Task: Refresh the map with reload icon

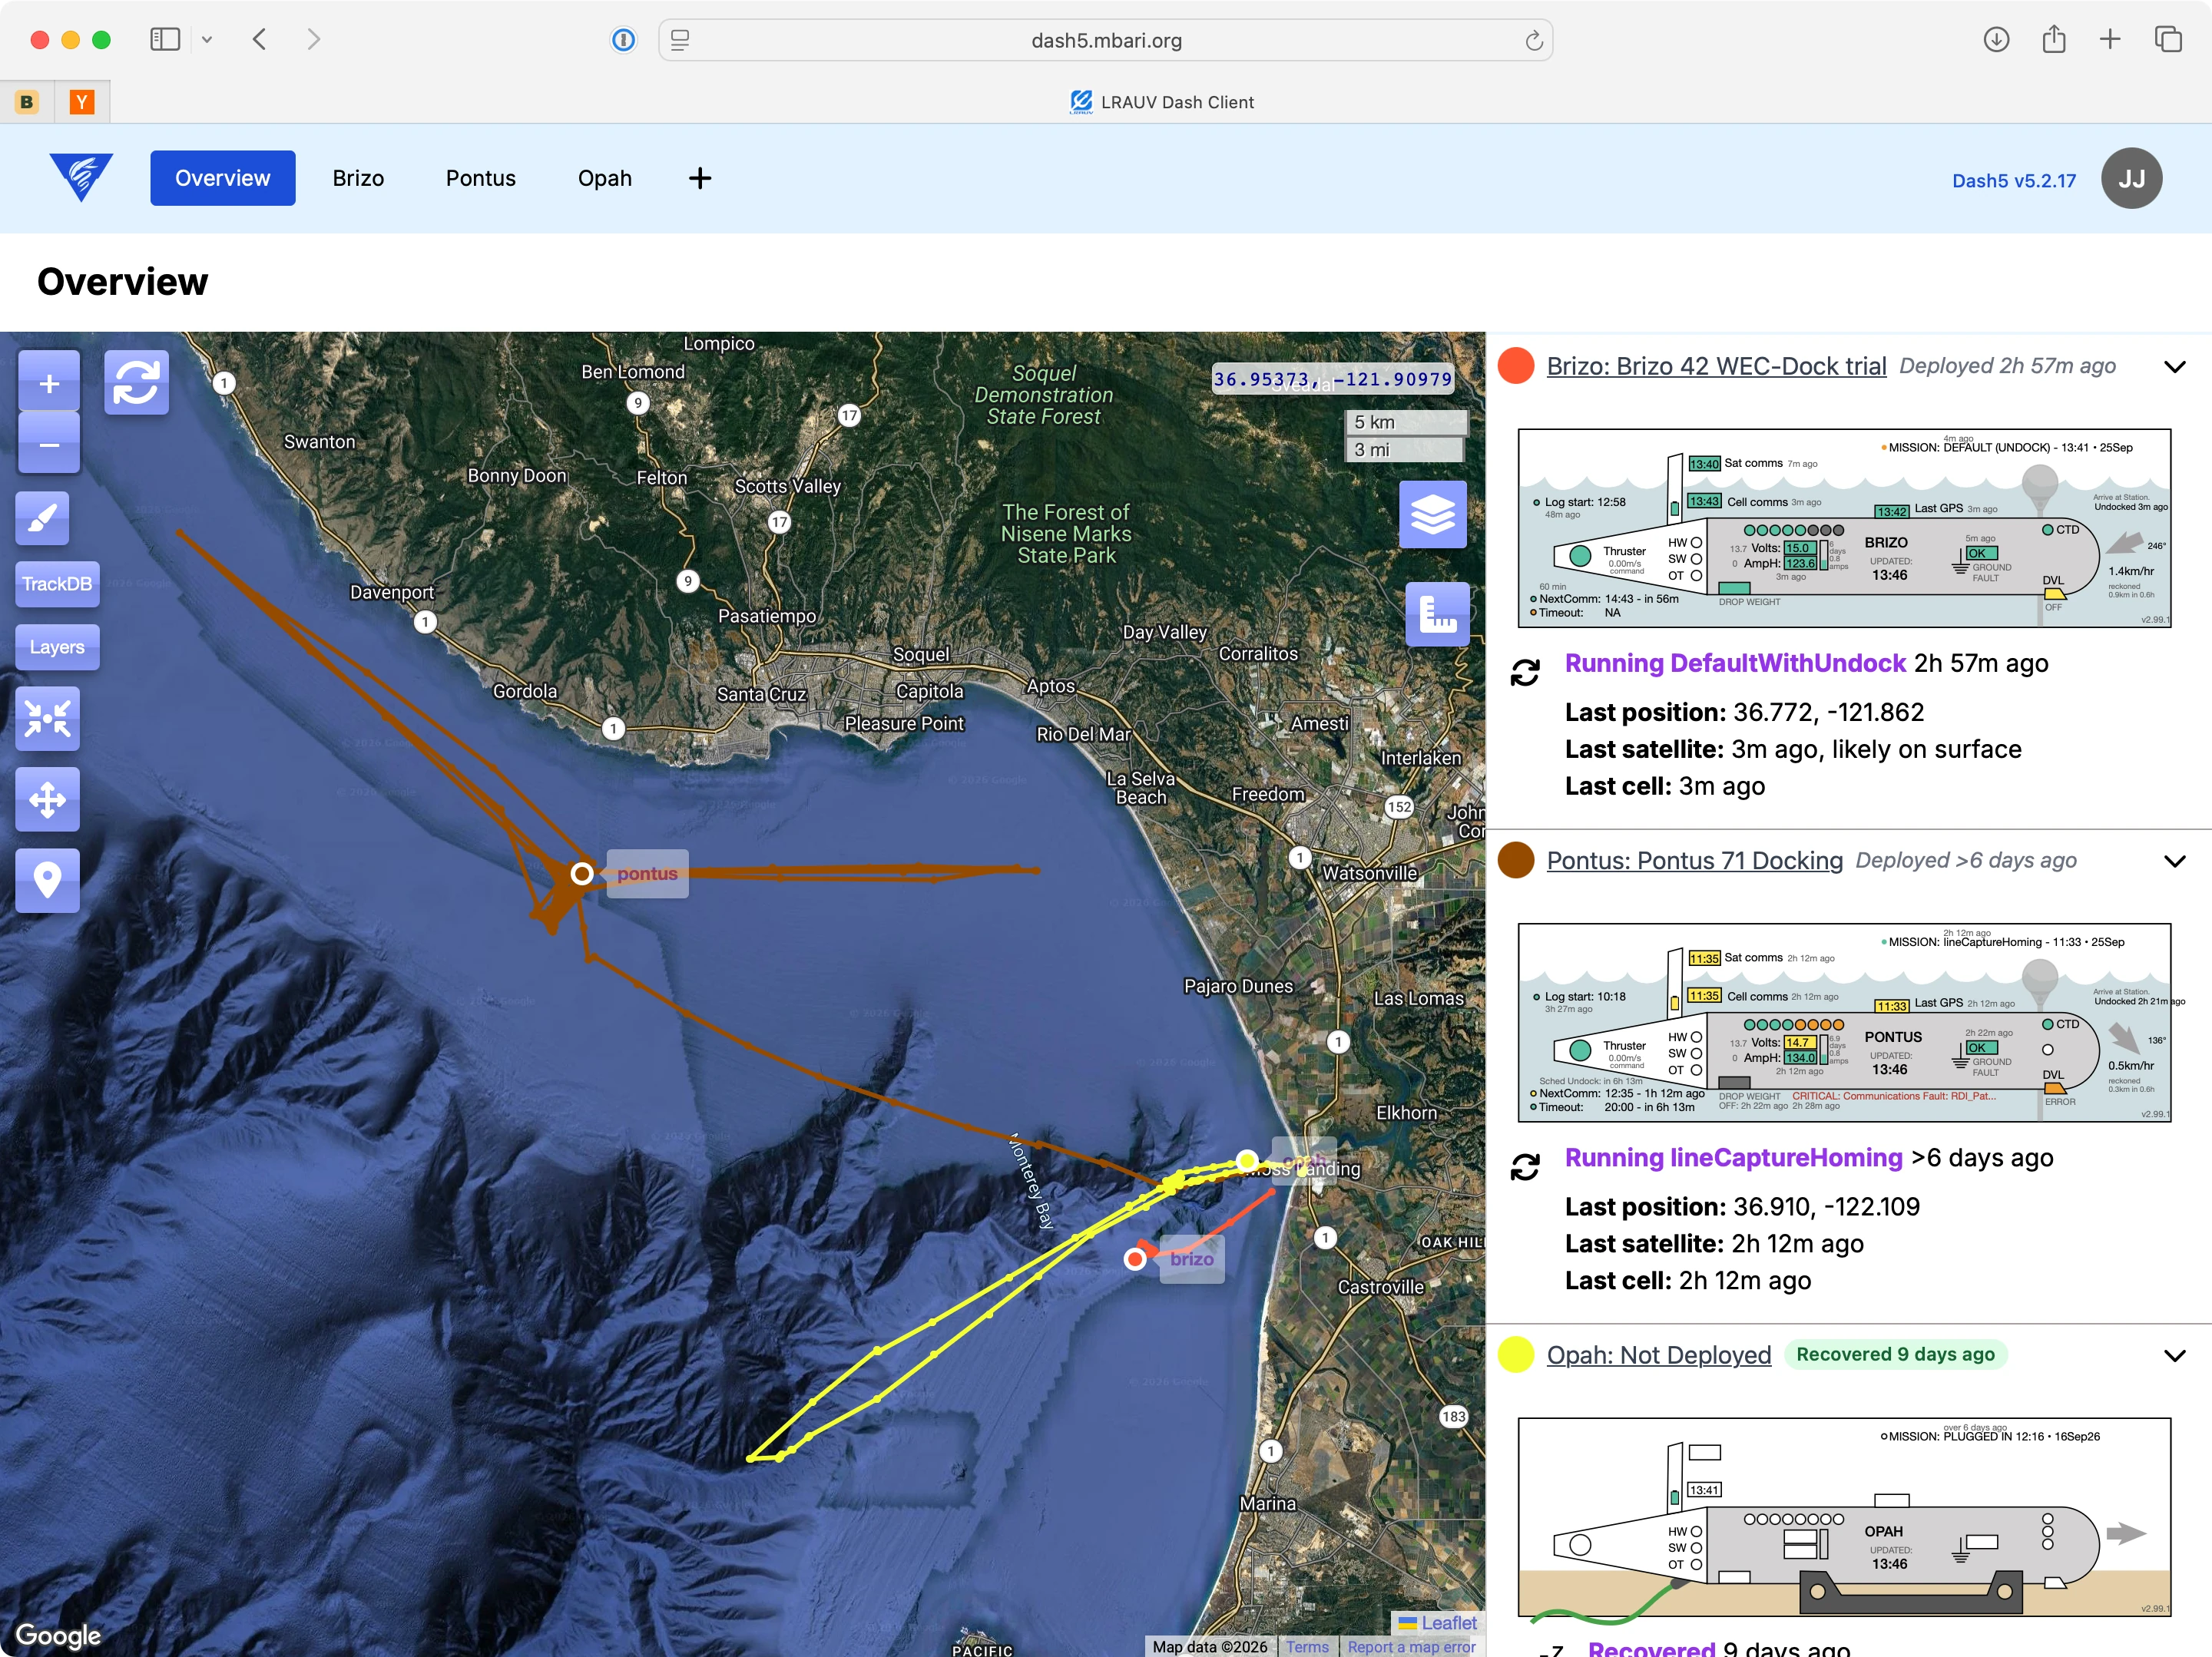Action: pos(136,382)
